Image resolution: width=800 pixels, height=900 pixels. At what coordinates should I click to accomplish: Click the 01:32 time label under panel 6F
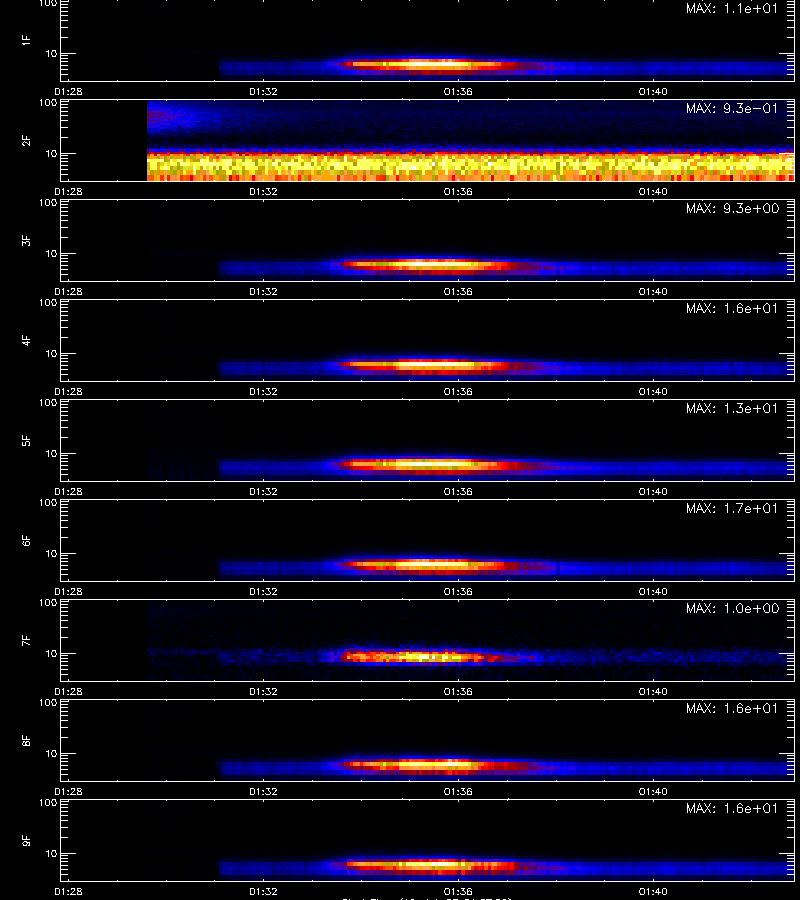click(263, 591)
